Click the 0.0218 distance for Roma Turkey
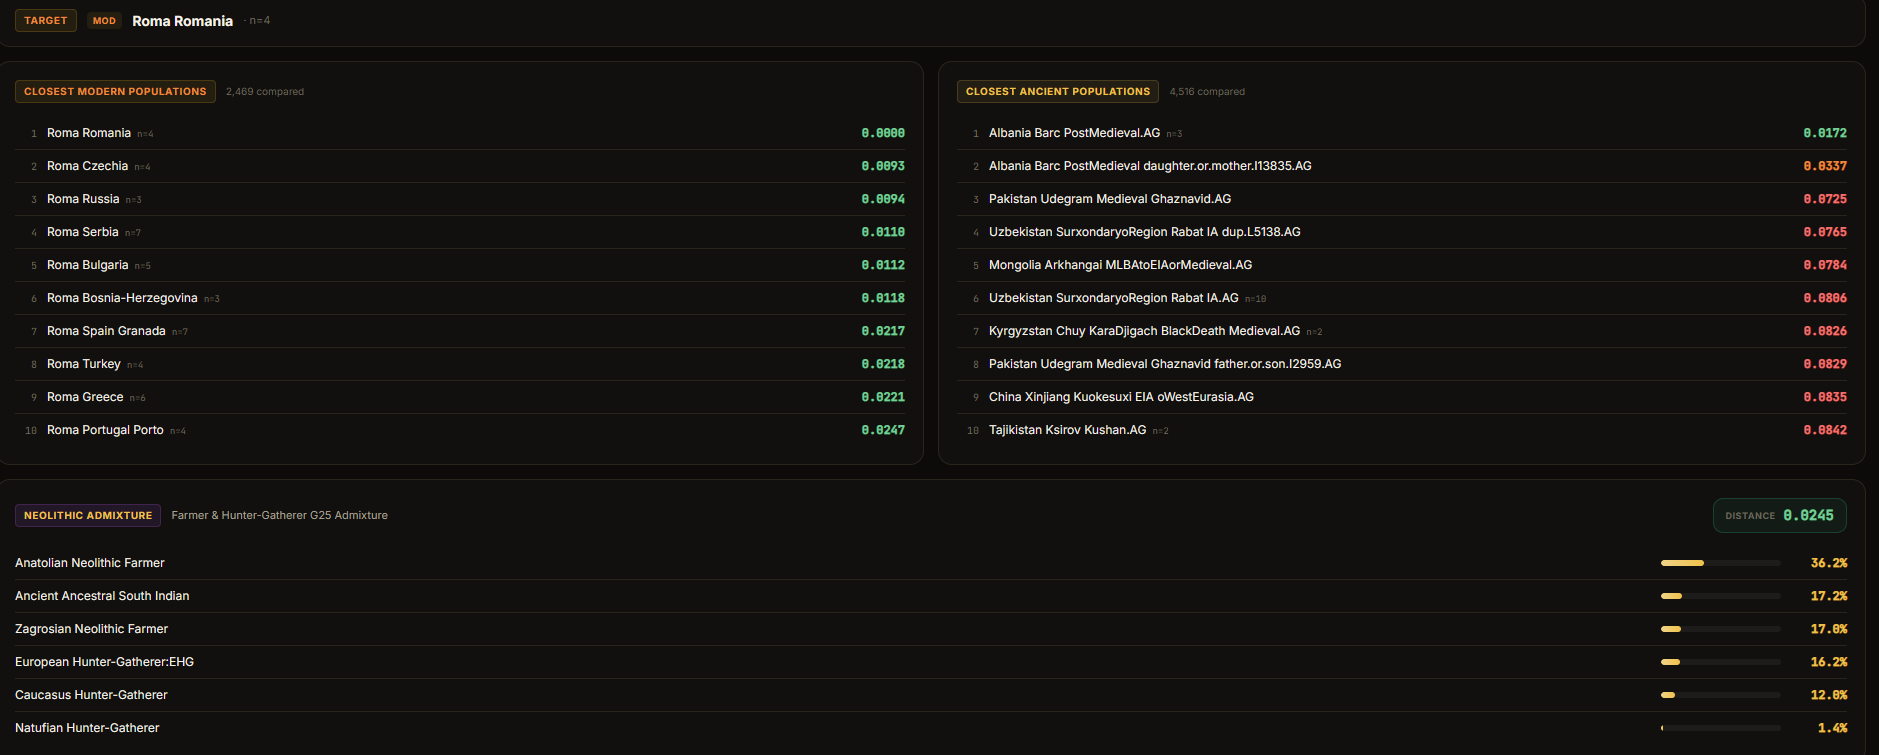 coord(883,364)
